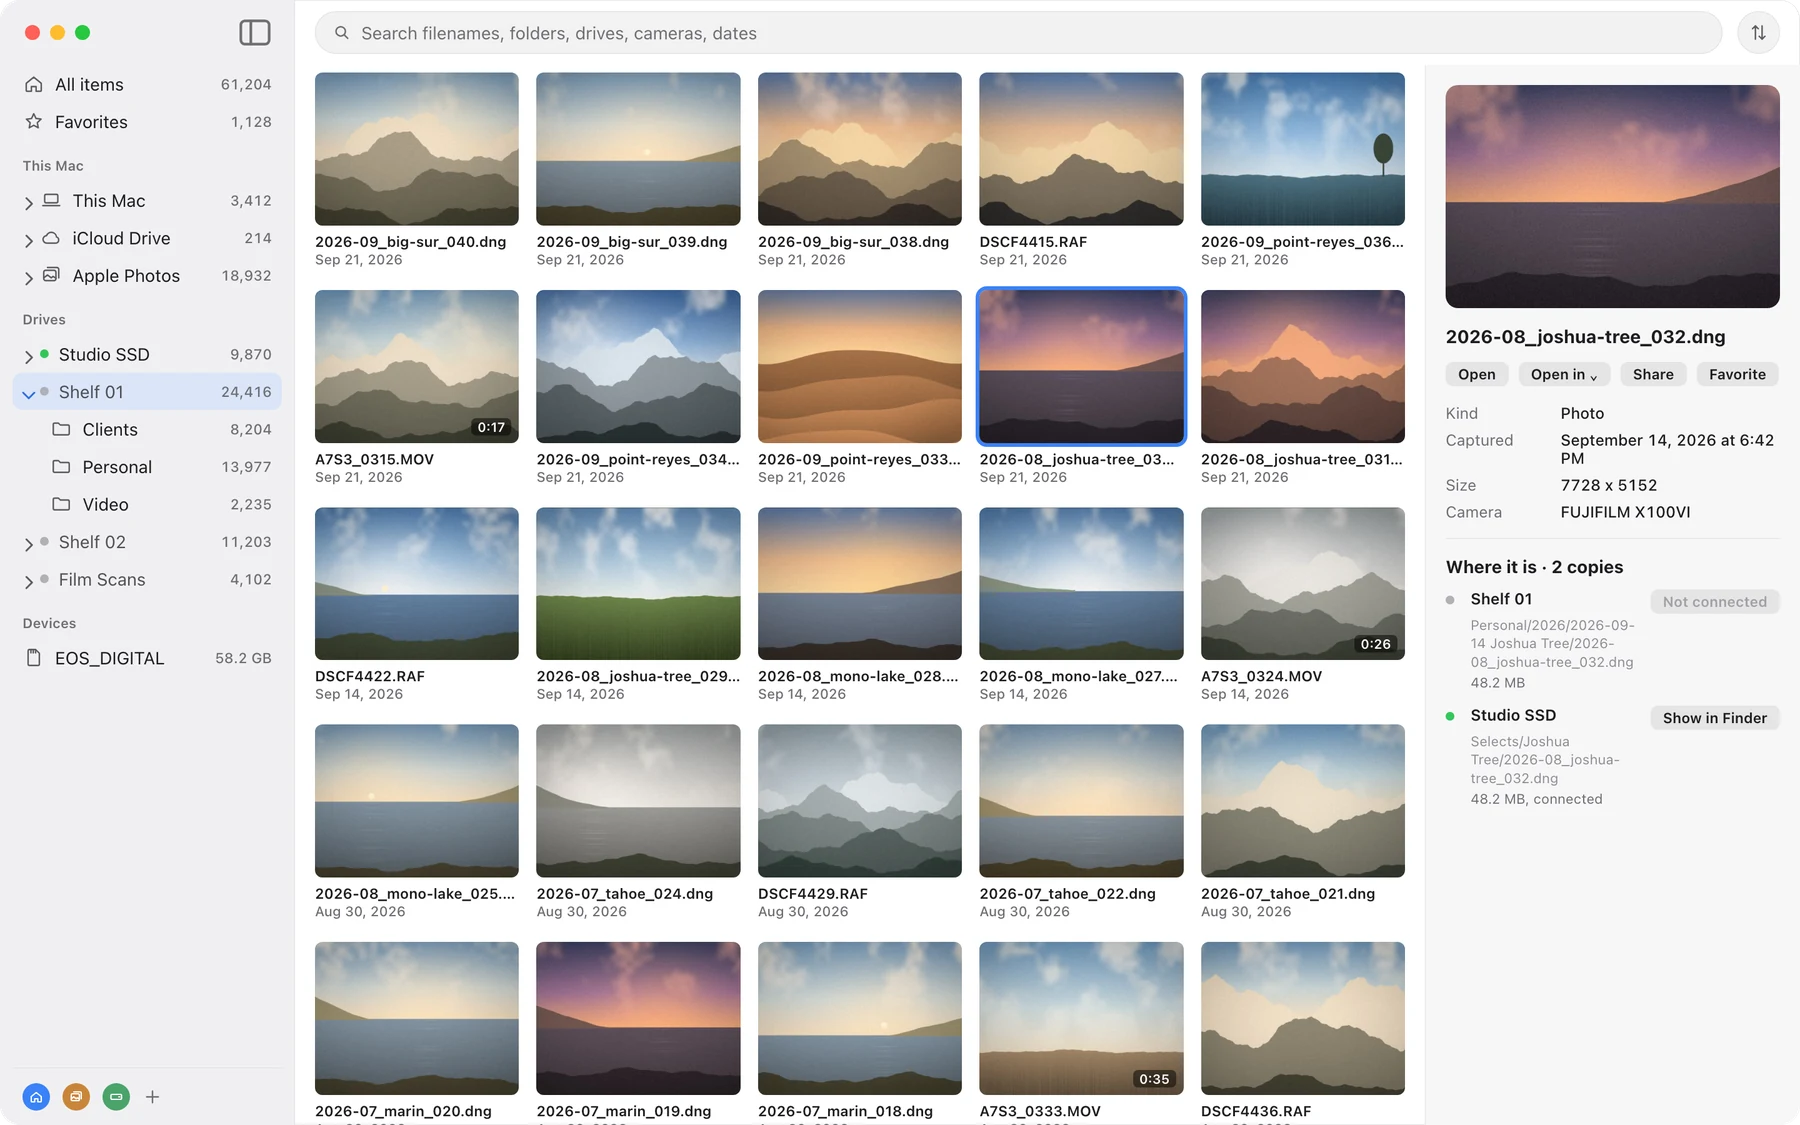
Task: Click the large preview image in the inspector
Action: pyautogui.click(x=1612, y=196)
